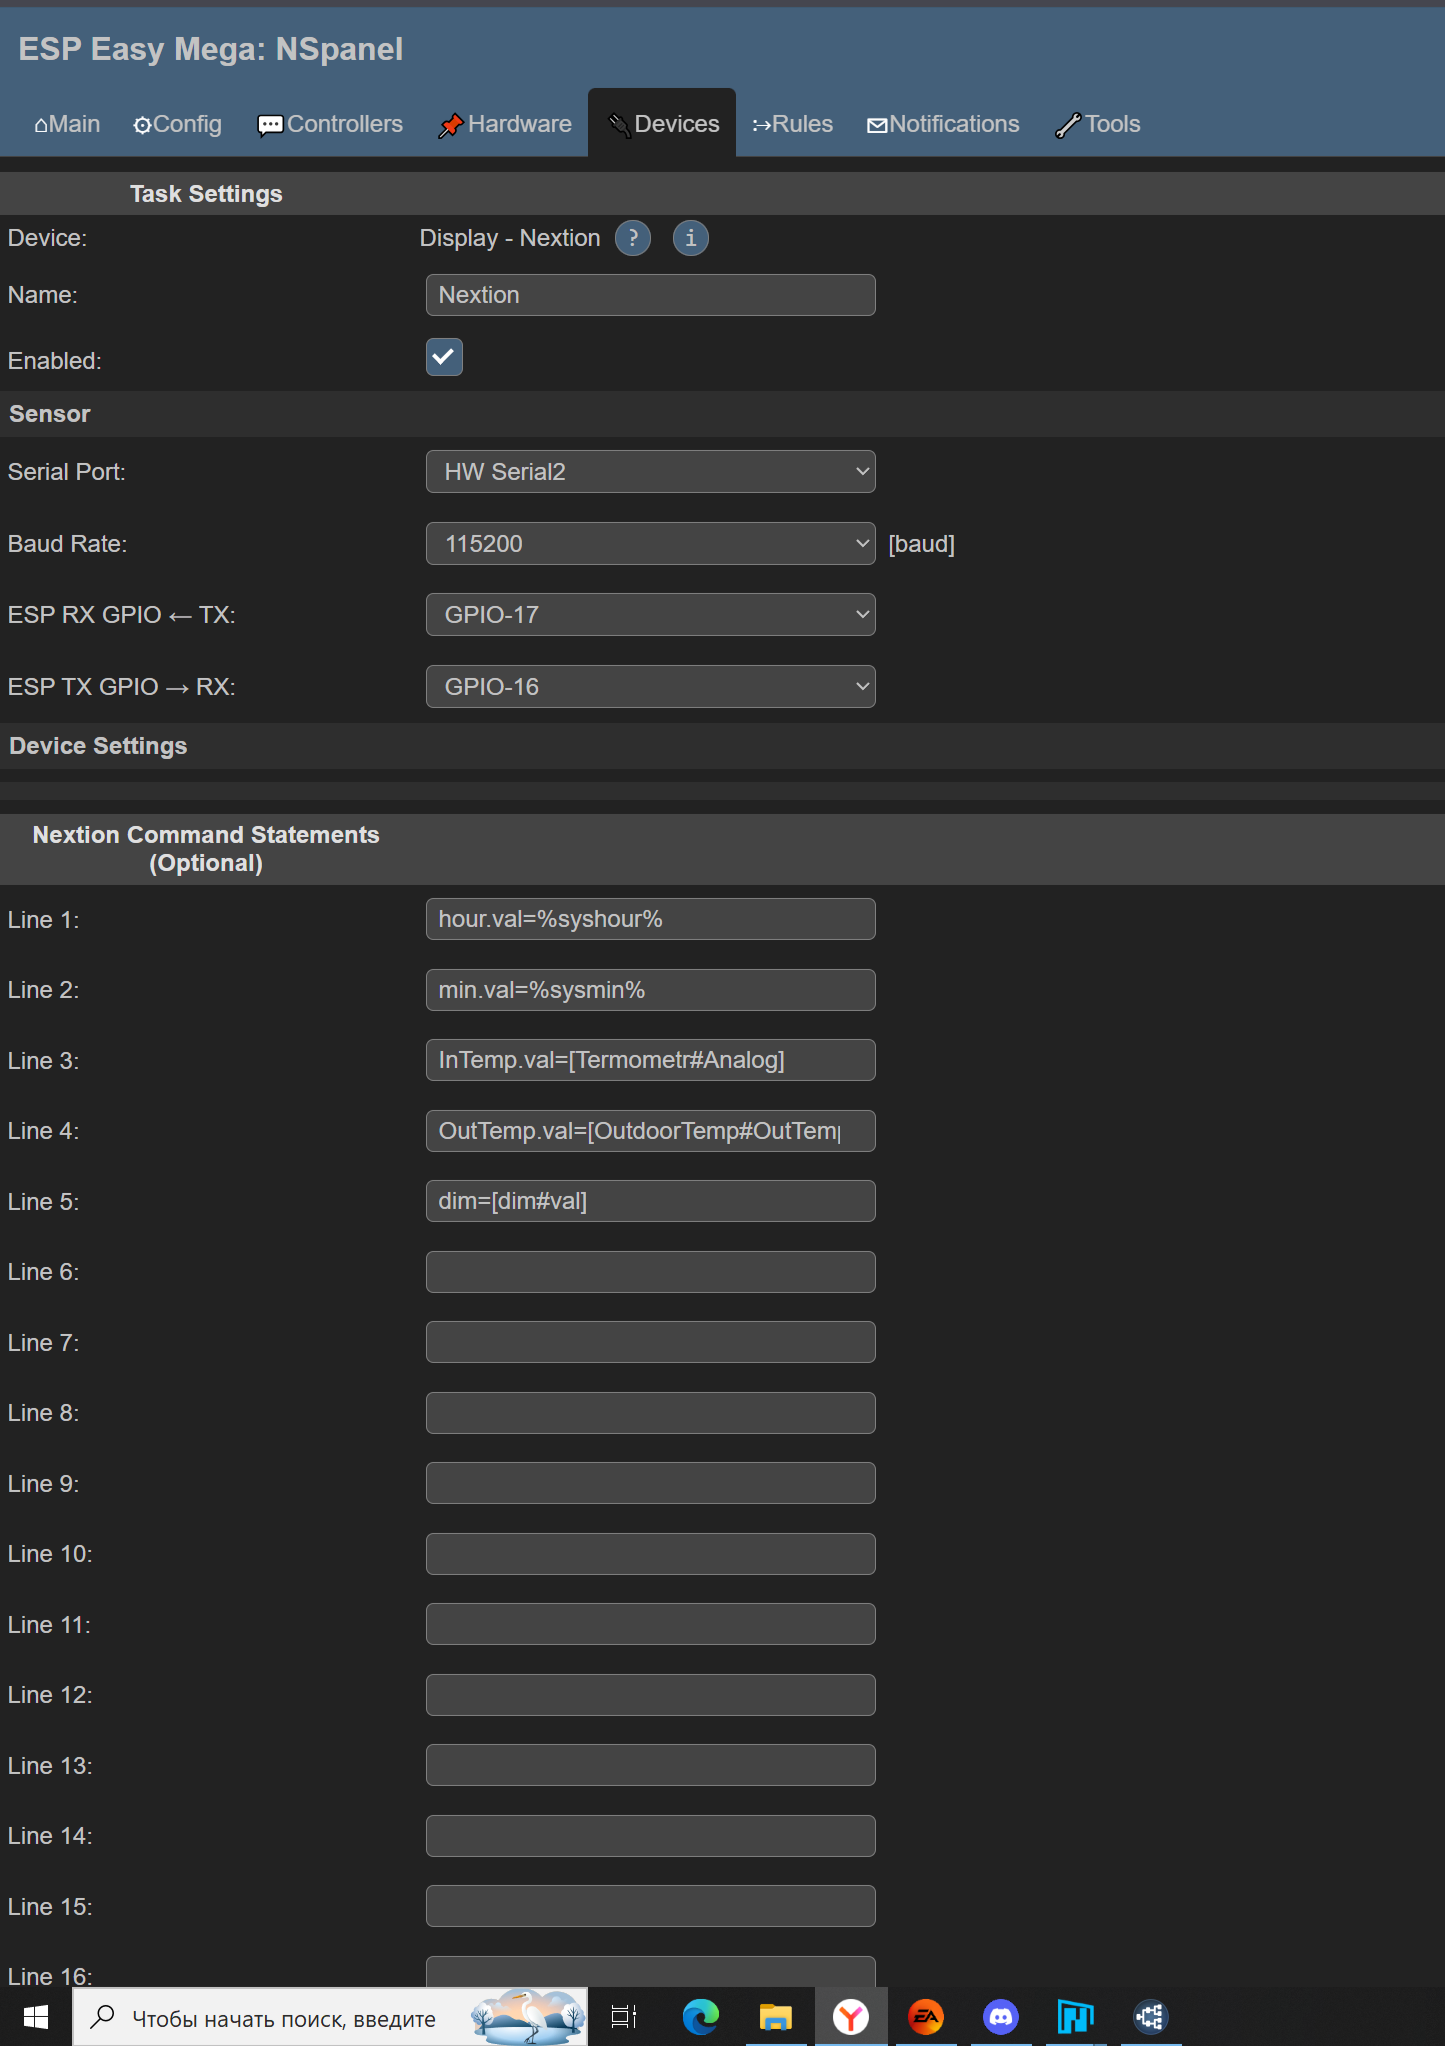Click the ESP Easy Mega: NSpanel title

[x=210, y=49]
